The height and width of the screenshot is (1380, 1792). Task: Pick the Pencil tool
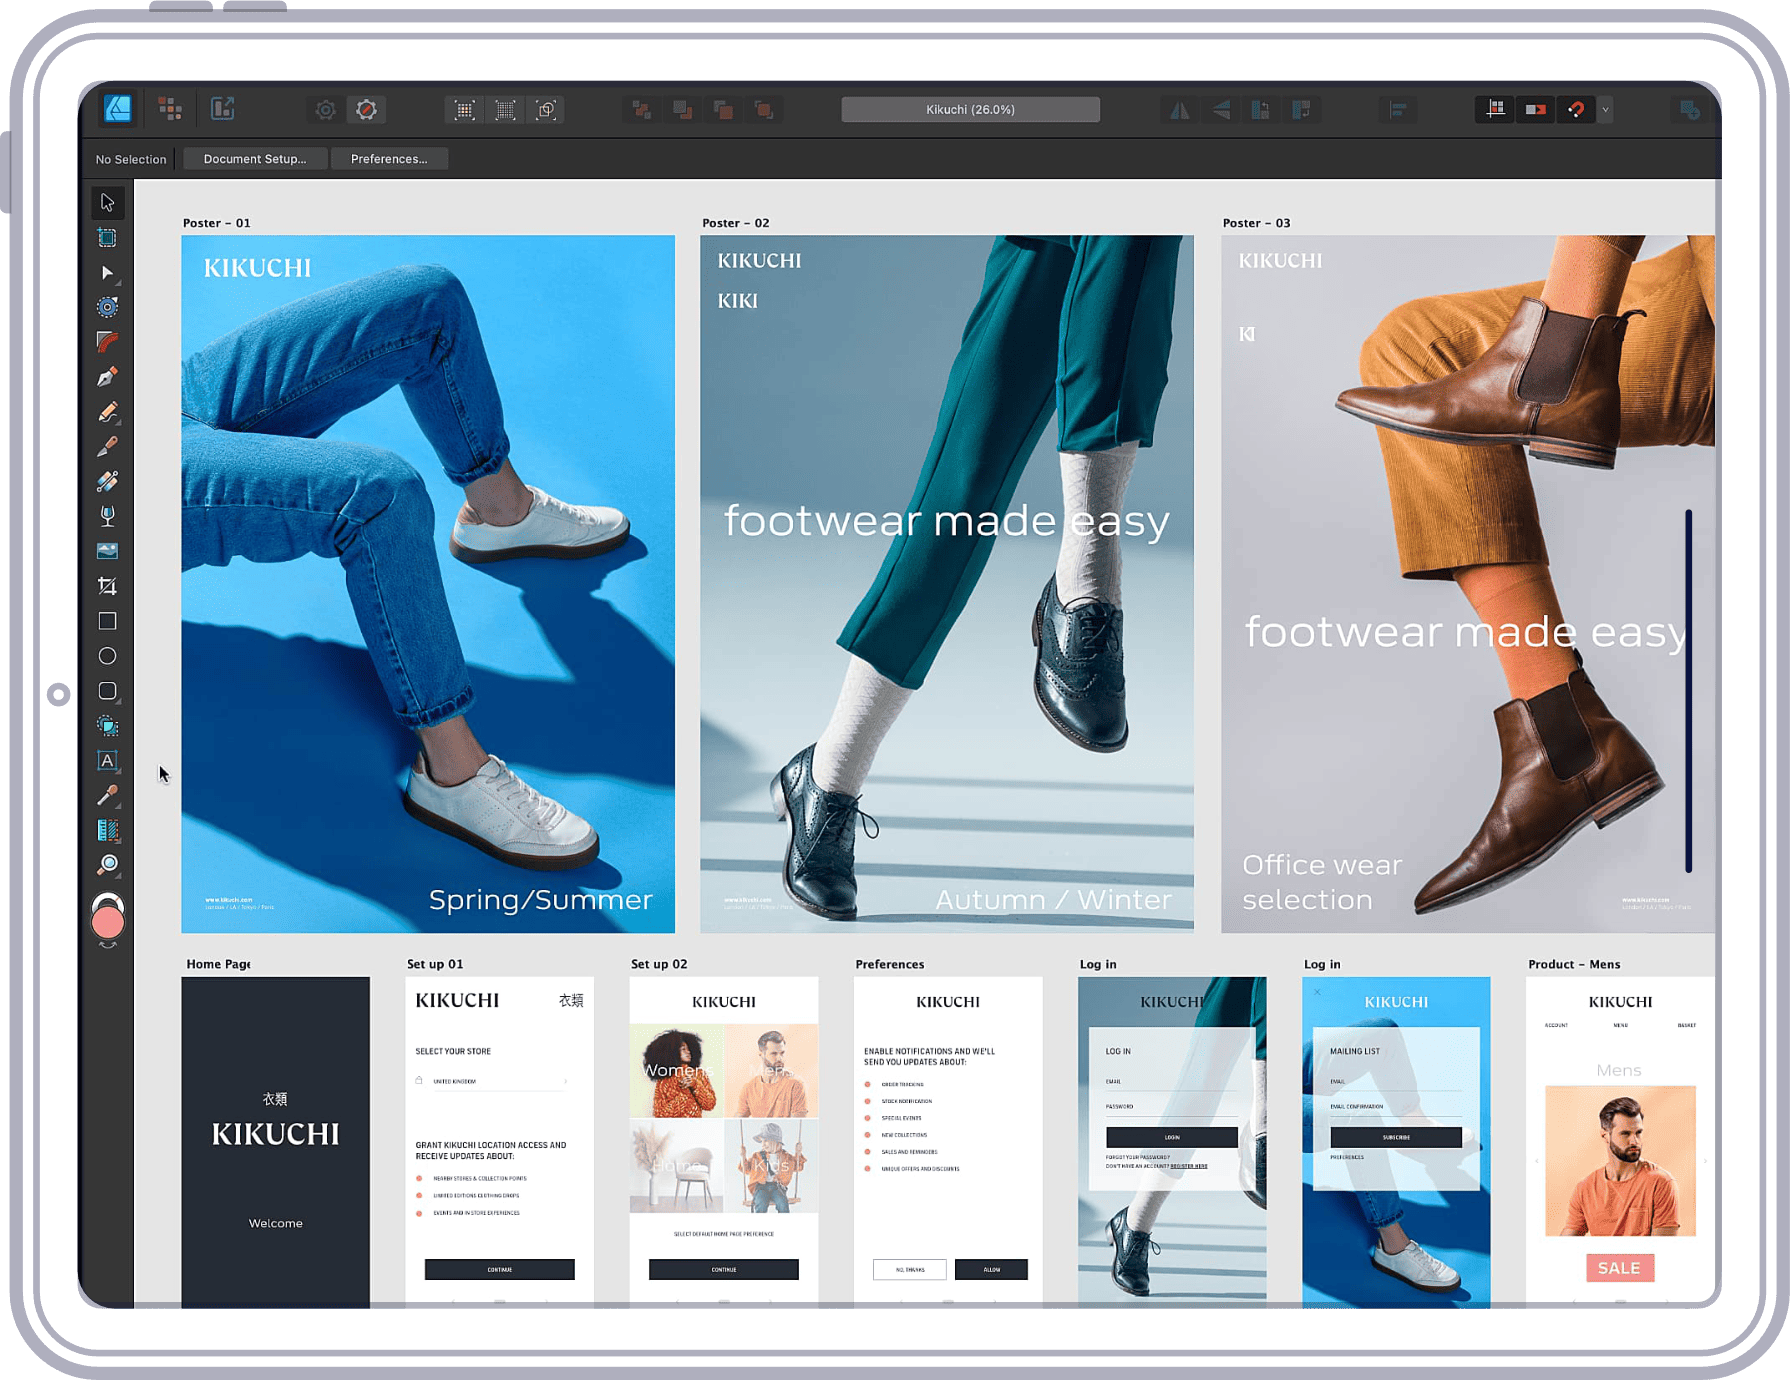point(107,410)
